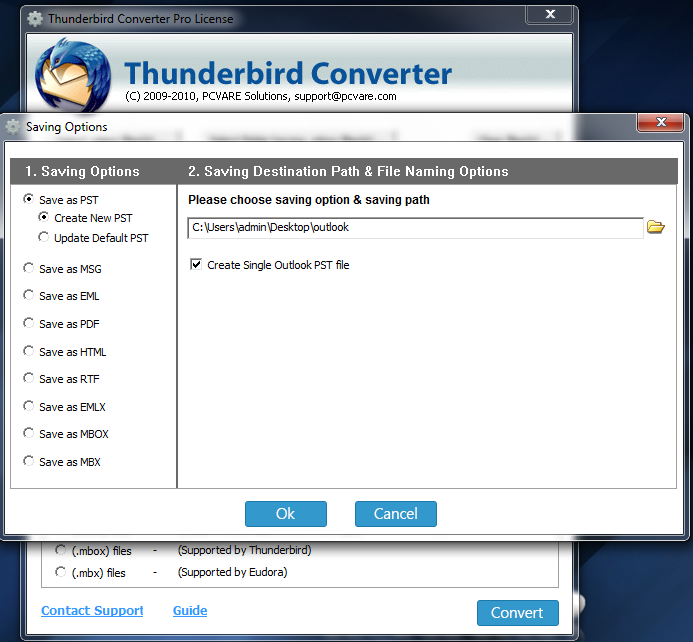Select Update Default PST radio button
This screenshot has width=693, height=642.
[x=43, y=237]
